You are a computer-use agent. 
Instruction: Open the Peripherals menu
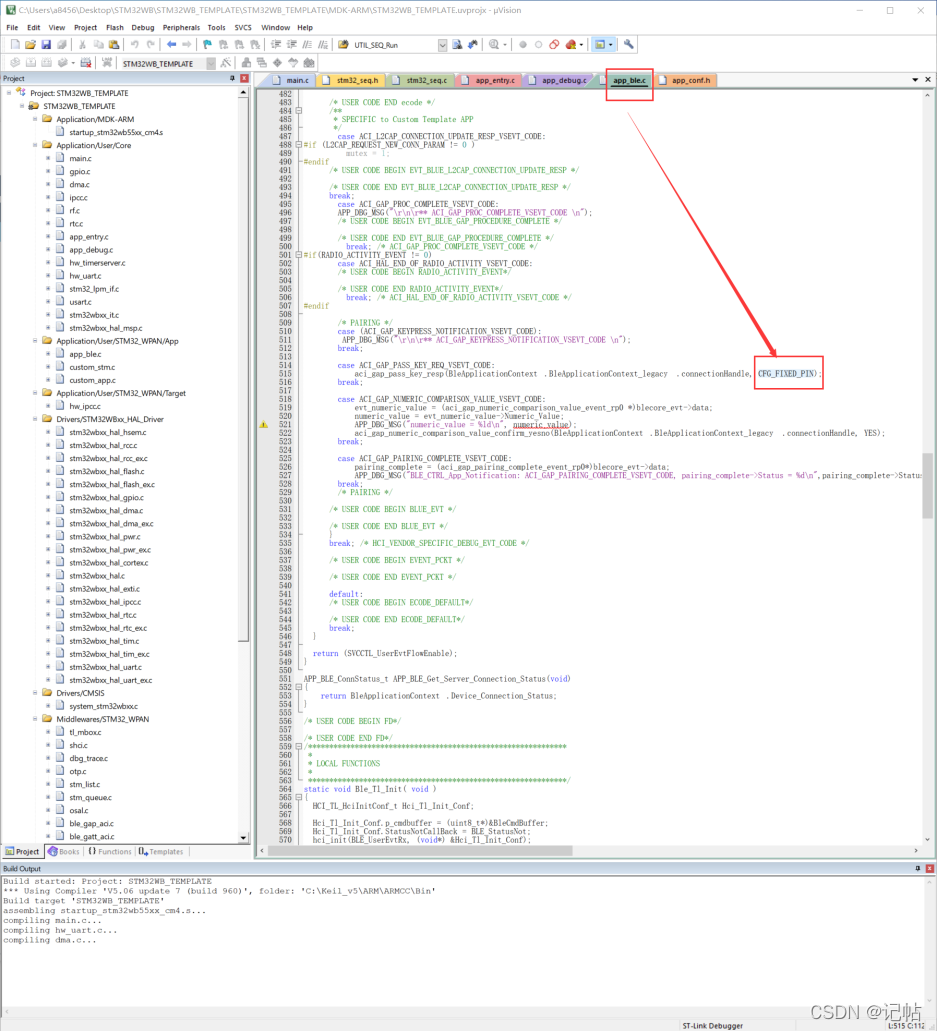tap(181, 28)
